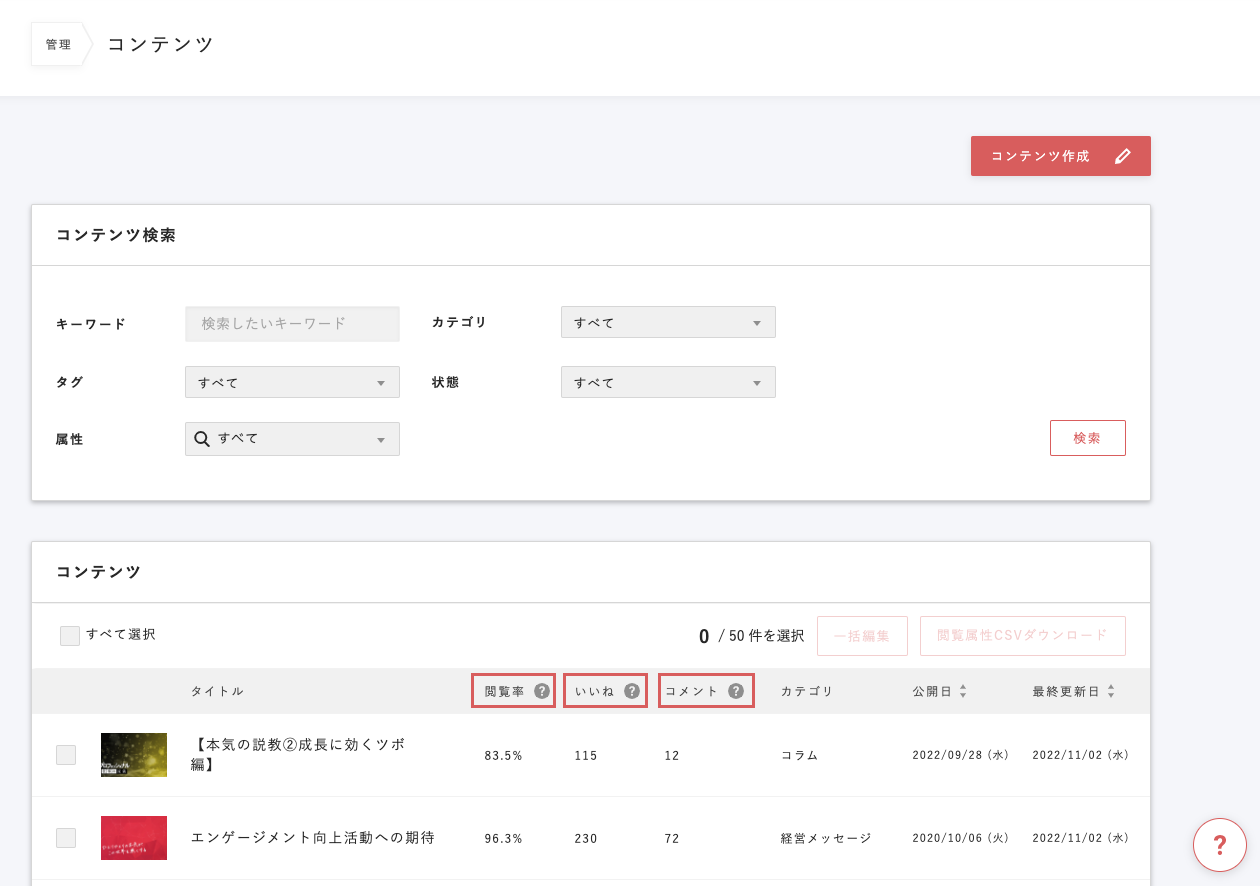The image size is (1260, 886).
Task: Open the 状態 dropdown
Action: [668, 383]
